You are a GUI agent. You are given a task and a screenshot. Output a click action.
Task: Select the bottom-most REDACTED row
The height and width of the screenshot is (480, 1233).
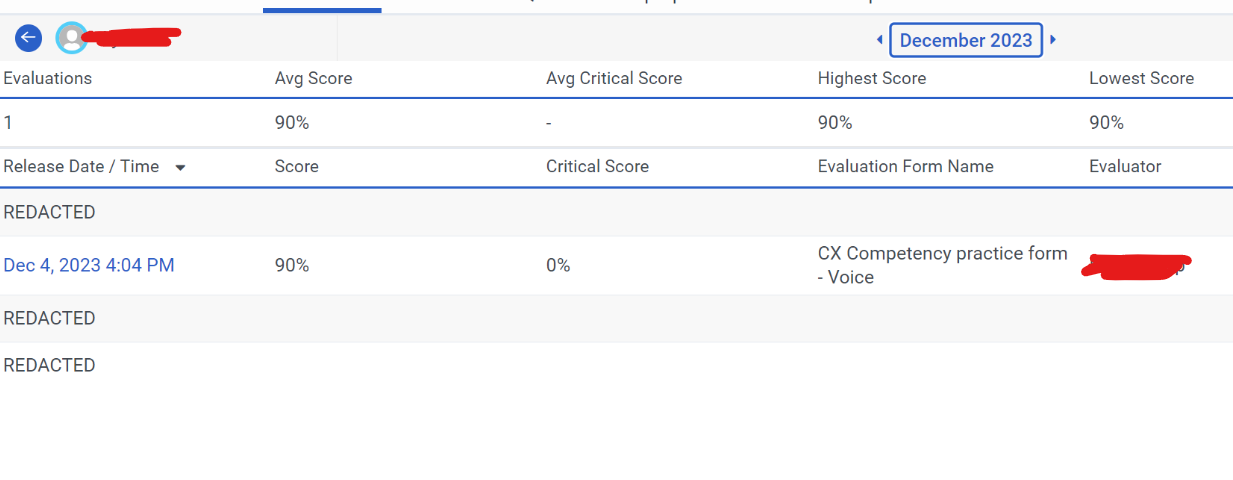[x=50, y=365]
